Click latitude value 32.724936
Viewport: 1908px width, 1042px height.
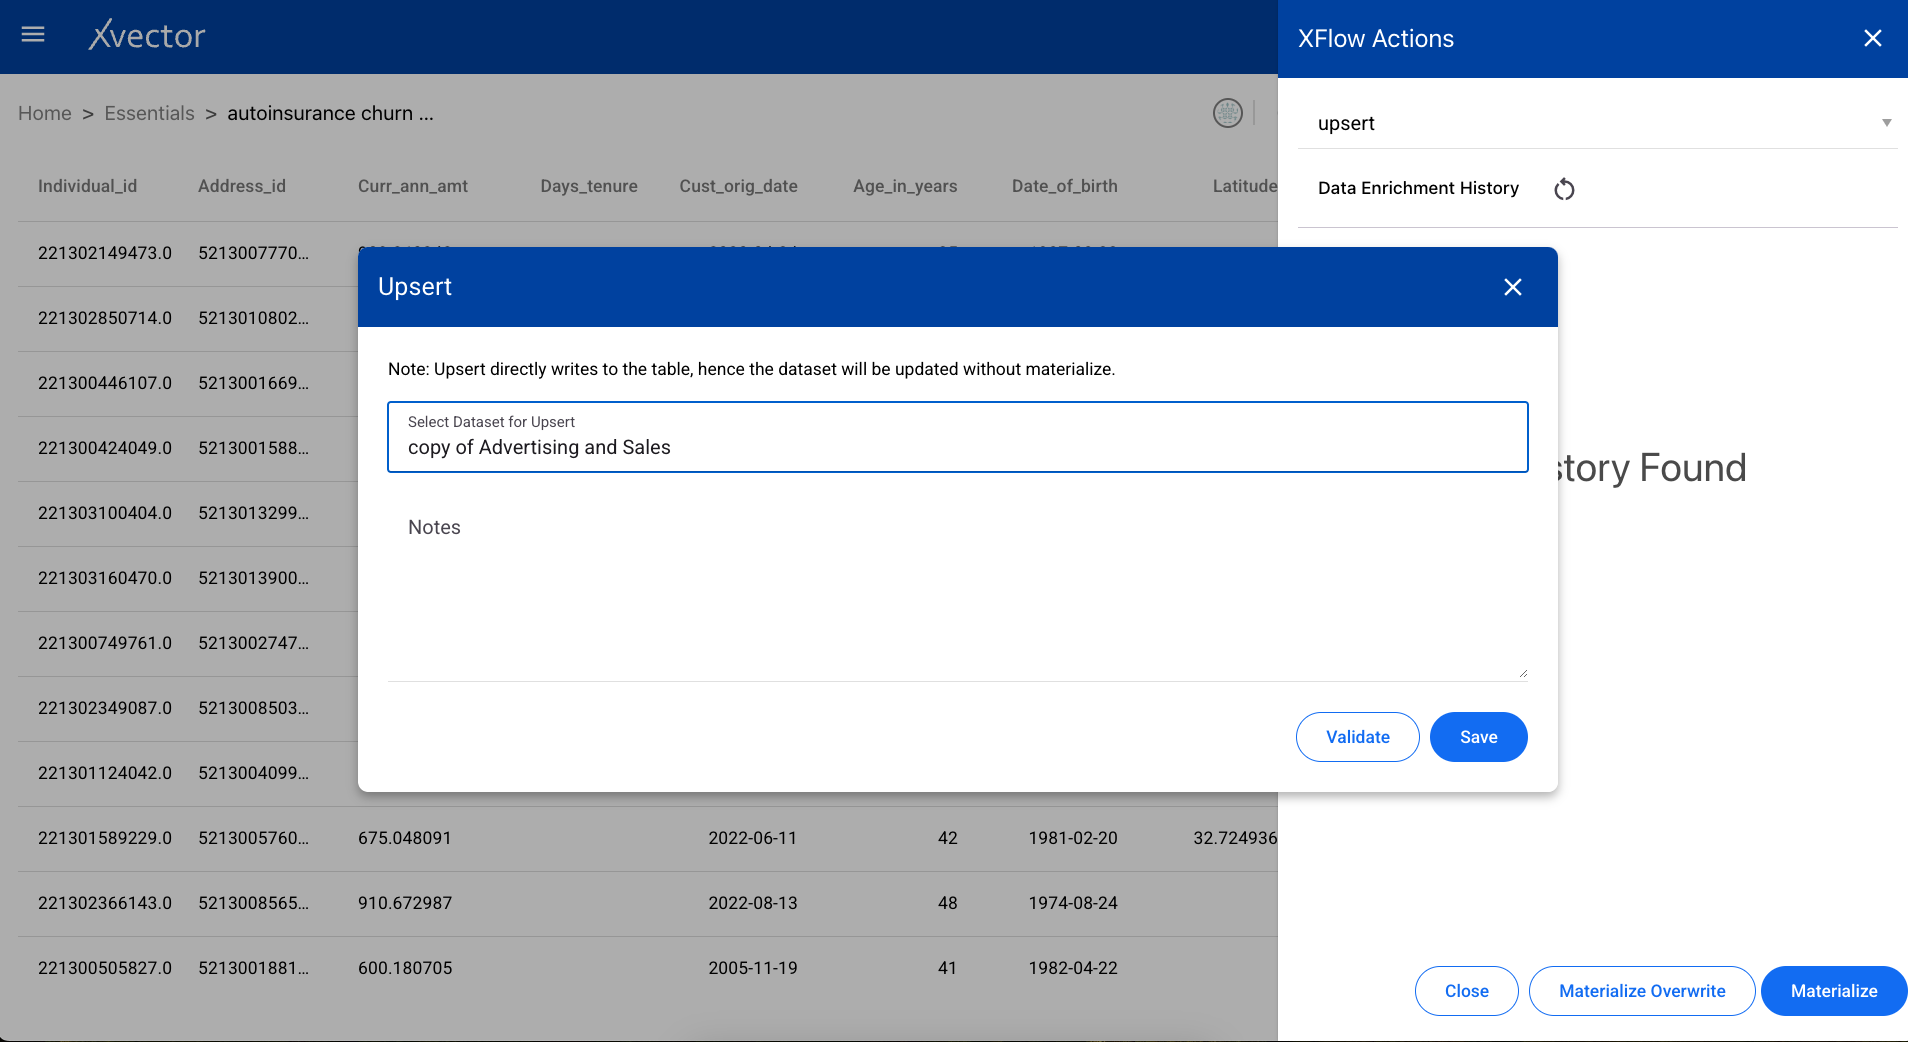(x=1235, y=838)
